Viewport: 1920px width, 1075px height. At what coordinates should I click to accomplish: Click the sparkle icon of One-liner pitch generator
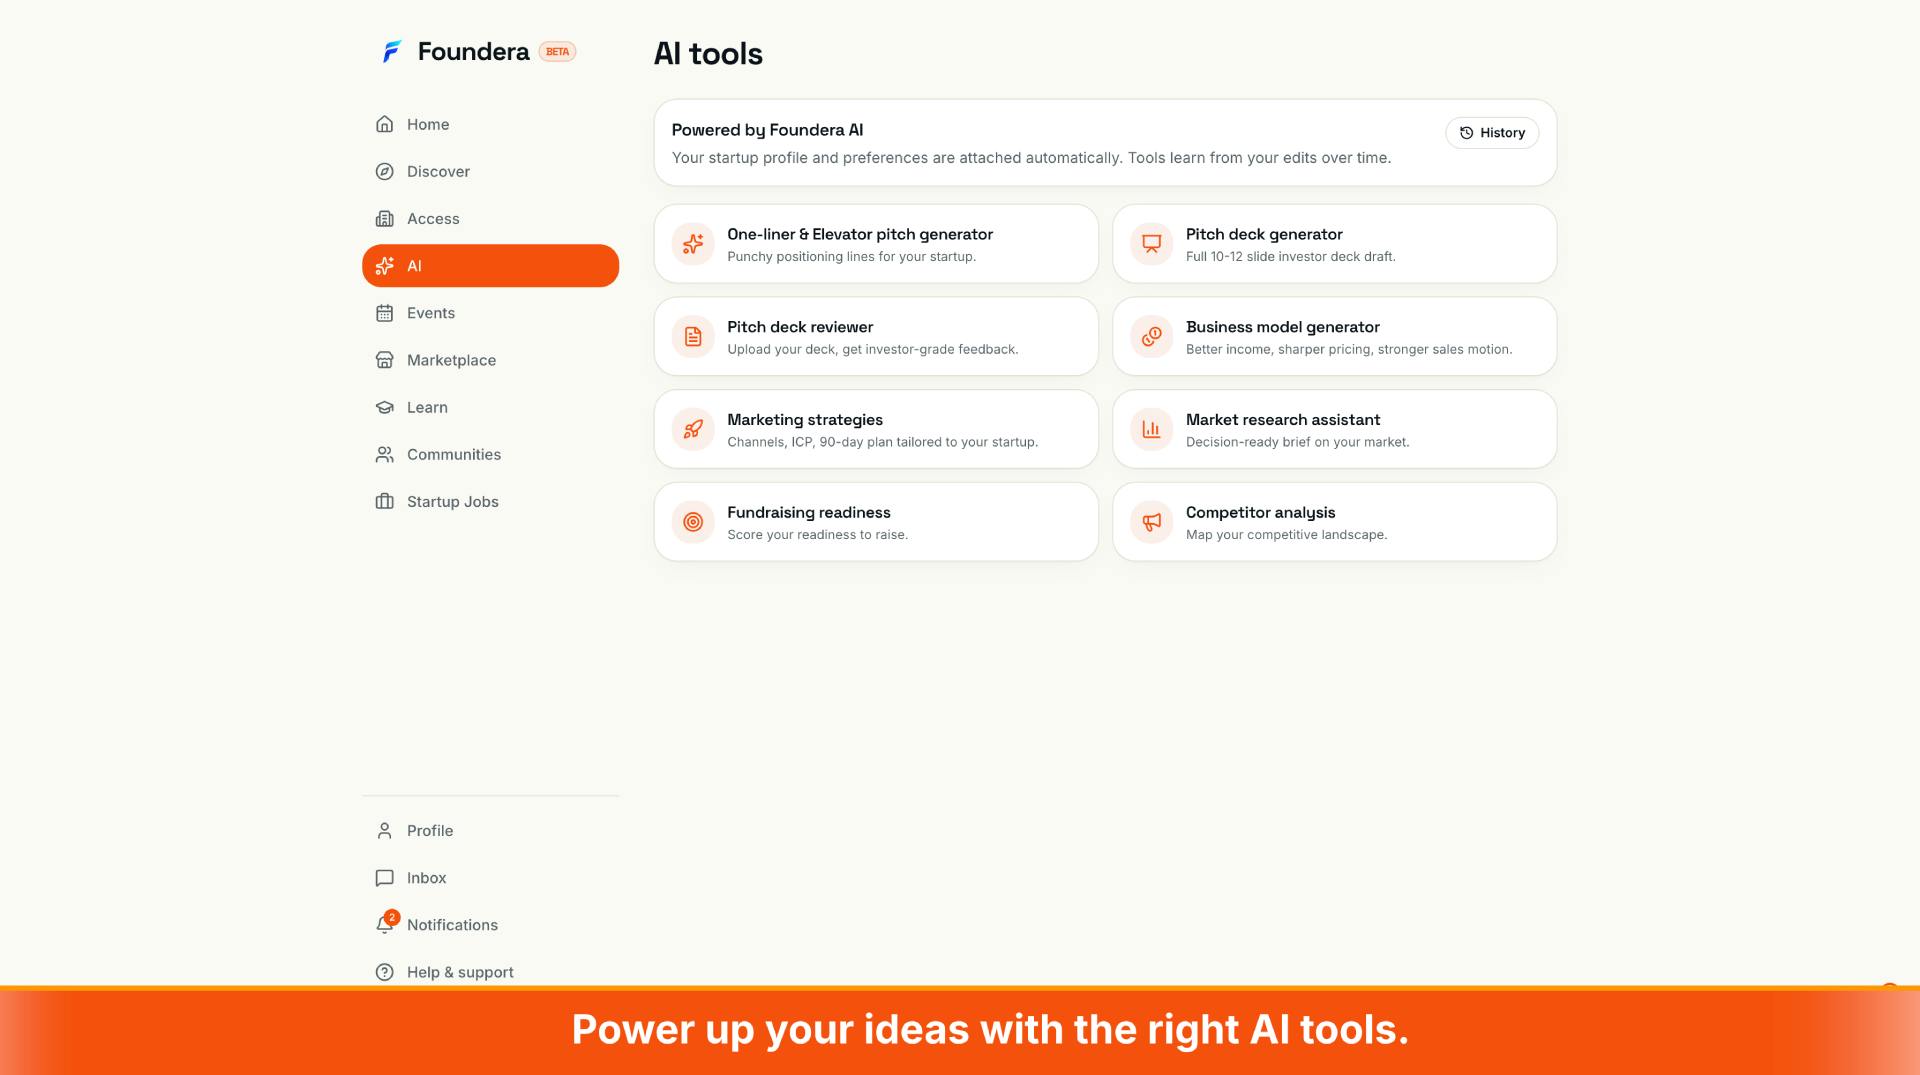click(693, 244)
